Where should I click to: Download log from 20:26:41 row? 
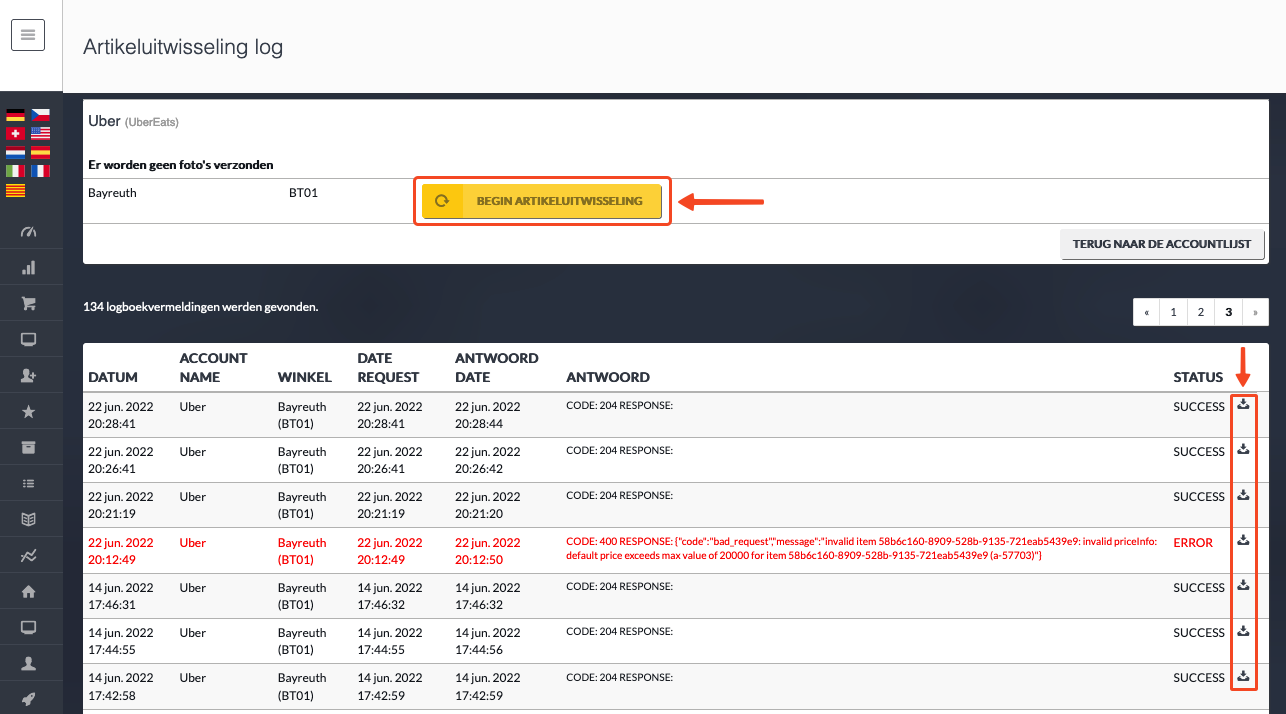[1243, 449]
